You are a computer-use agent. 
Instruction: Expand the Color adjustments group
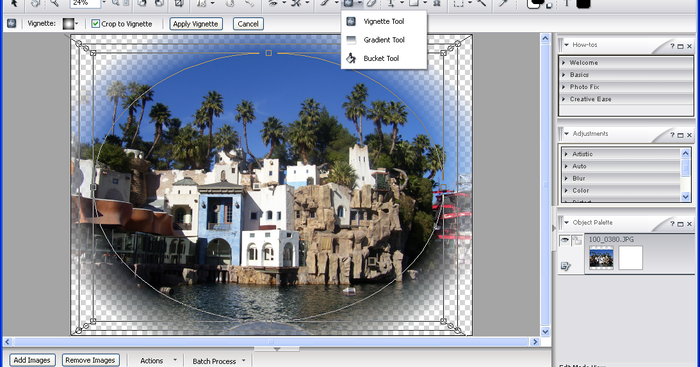tap(621, 190)
